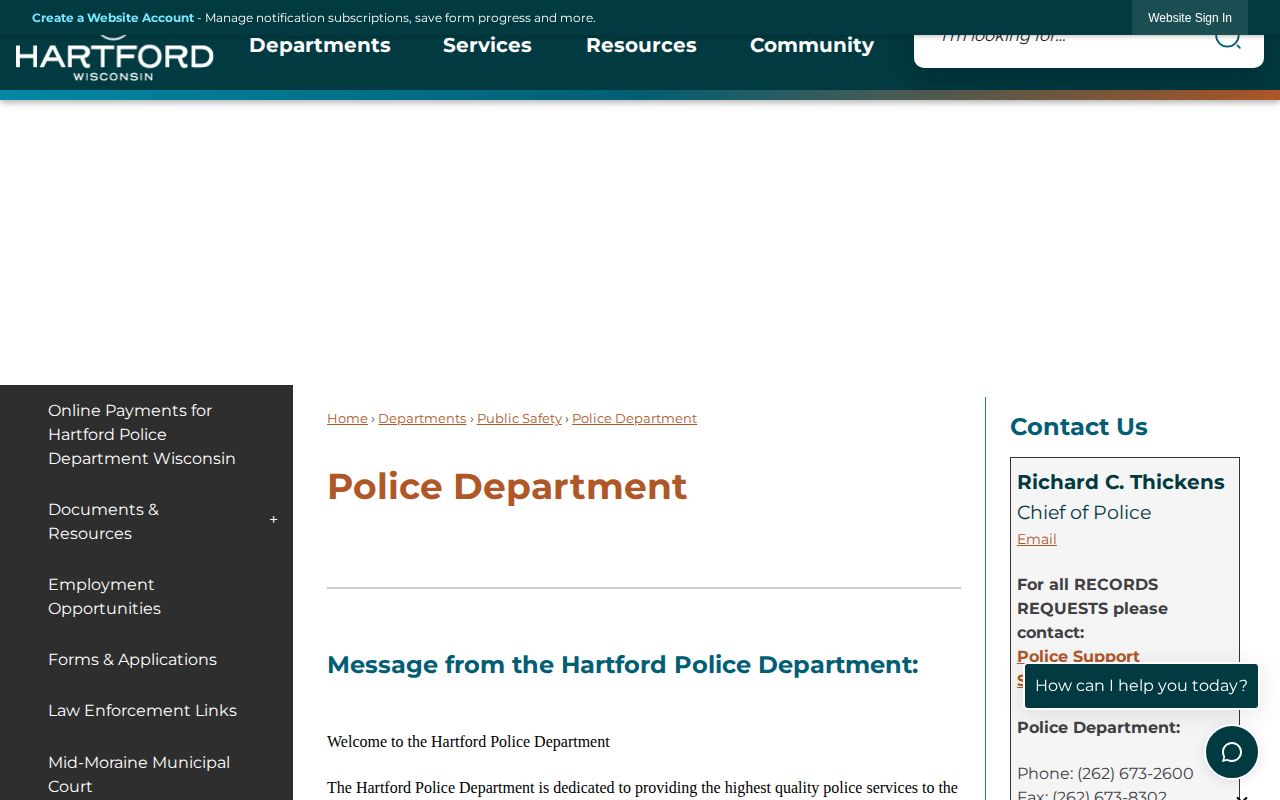Open the Departments breadcrumb link
The height and width of the screenshot is (800, 1280).
[x=422, y=418]
